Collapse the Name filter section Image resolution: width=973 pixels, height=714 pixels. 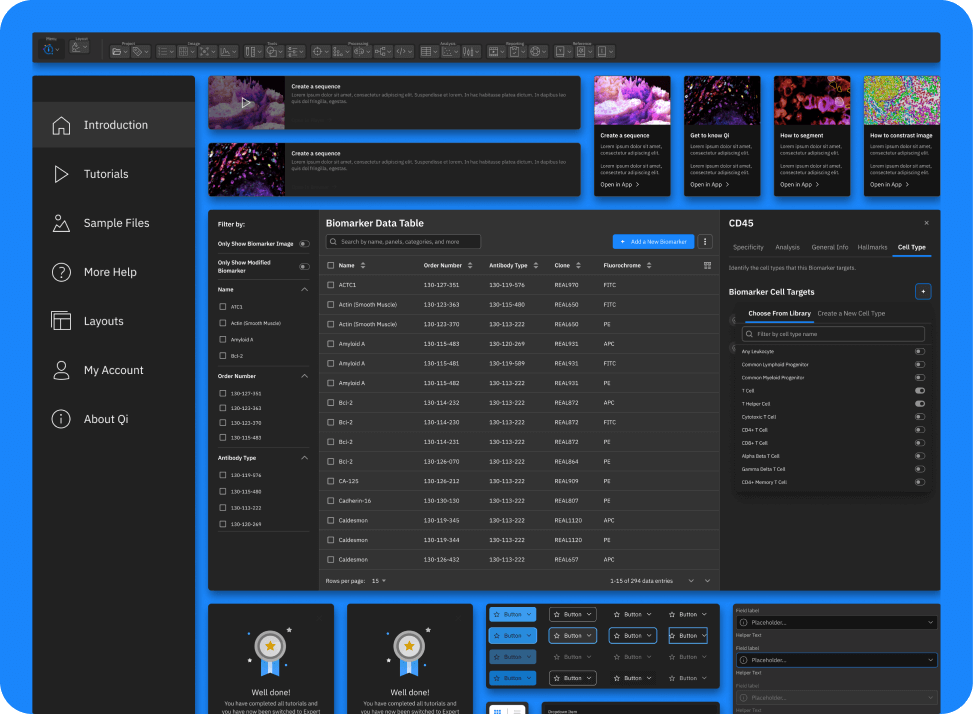[305, 290]
